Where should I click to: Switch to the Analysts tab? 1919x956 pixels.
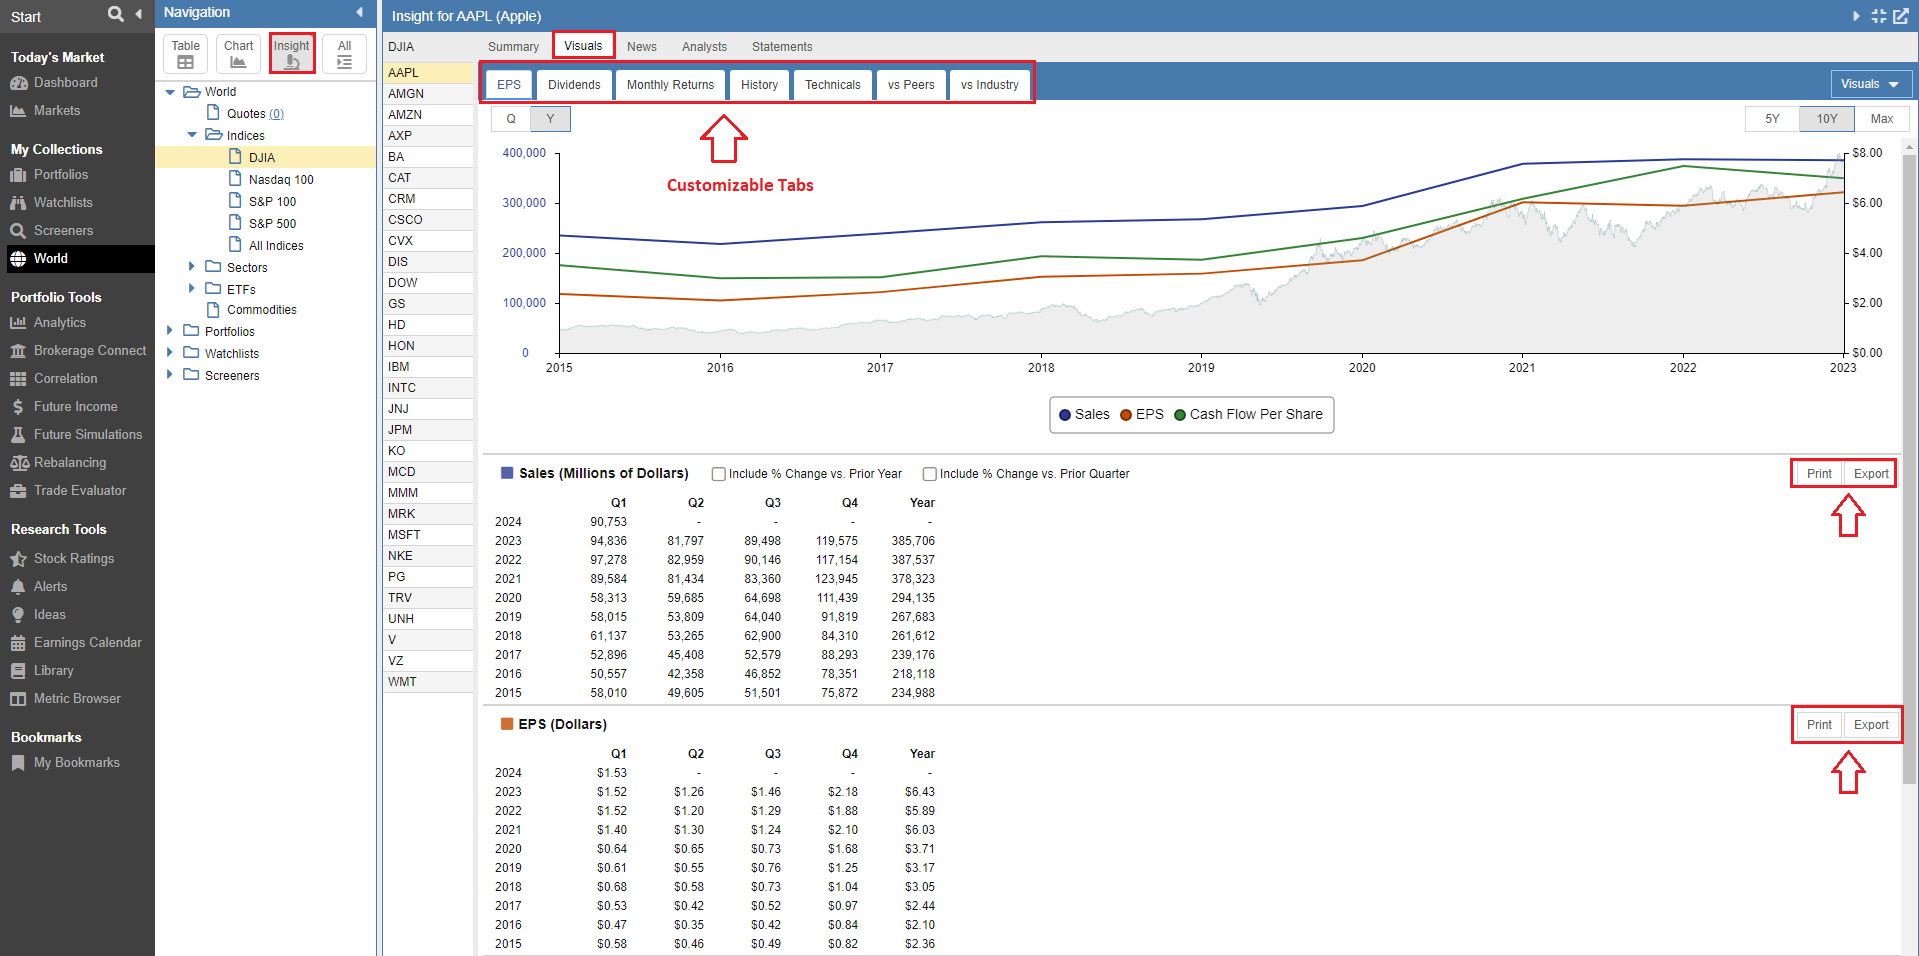coord(704,47)
